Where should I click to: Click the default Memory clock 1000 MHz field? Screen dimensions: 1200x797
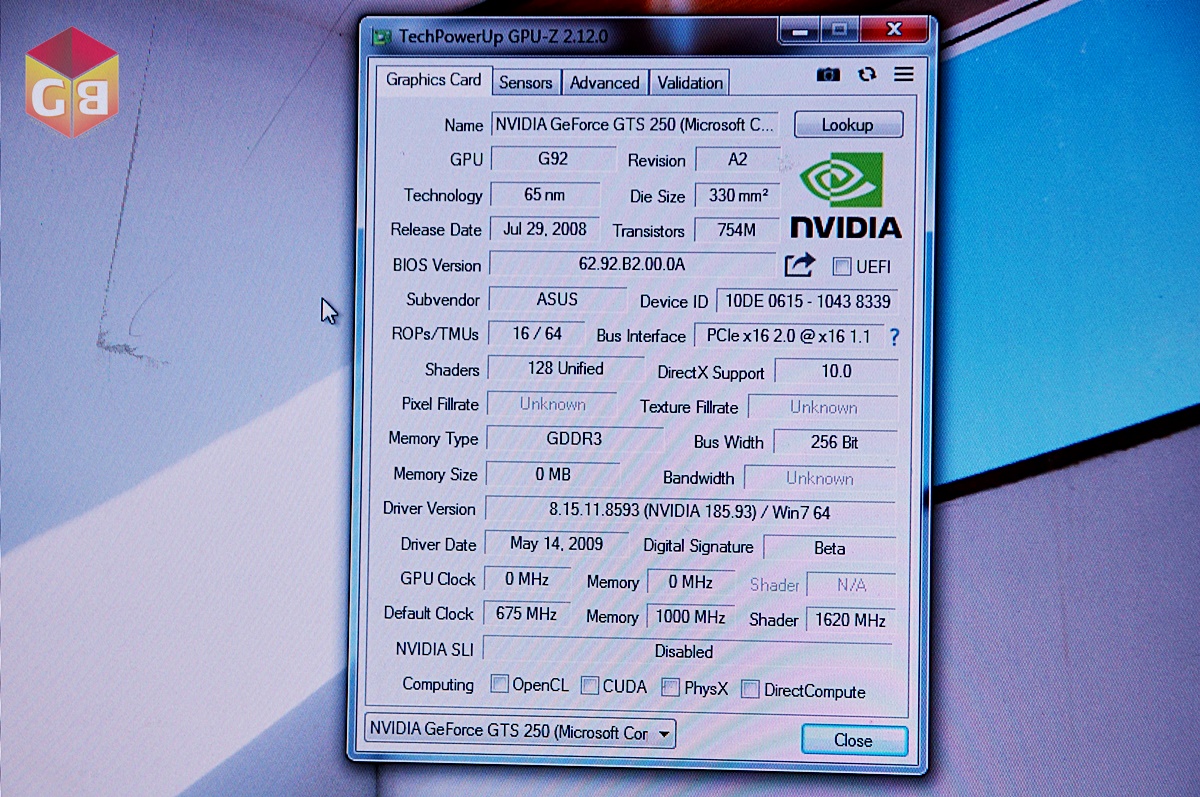691,616
